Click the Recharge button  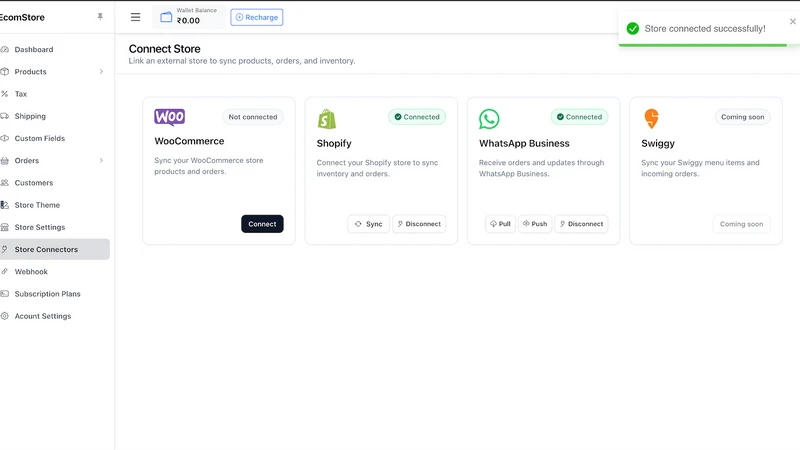(x=257, y=17)
